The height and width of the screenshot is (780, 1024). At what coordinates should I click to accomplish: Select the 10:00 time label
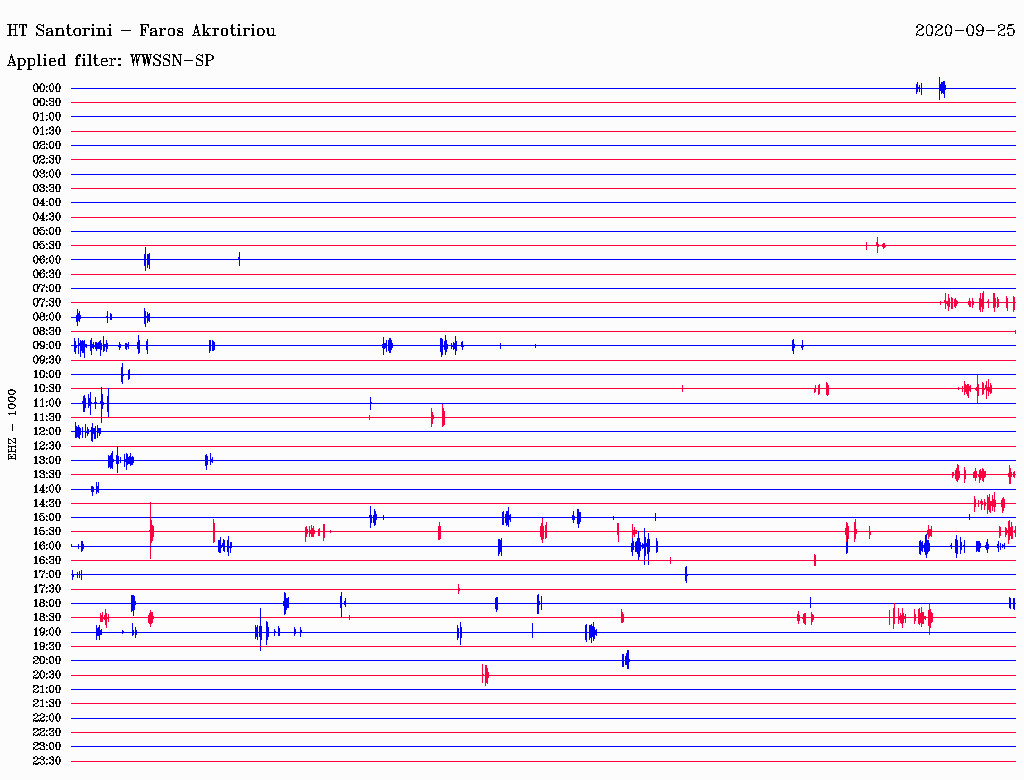tap(47, 374)
